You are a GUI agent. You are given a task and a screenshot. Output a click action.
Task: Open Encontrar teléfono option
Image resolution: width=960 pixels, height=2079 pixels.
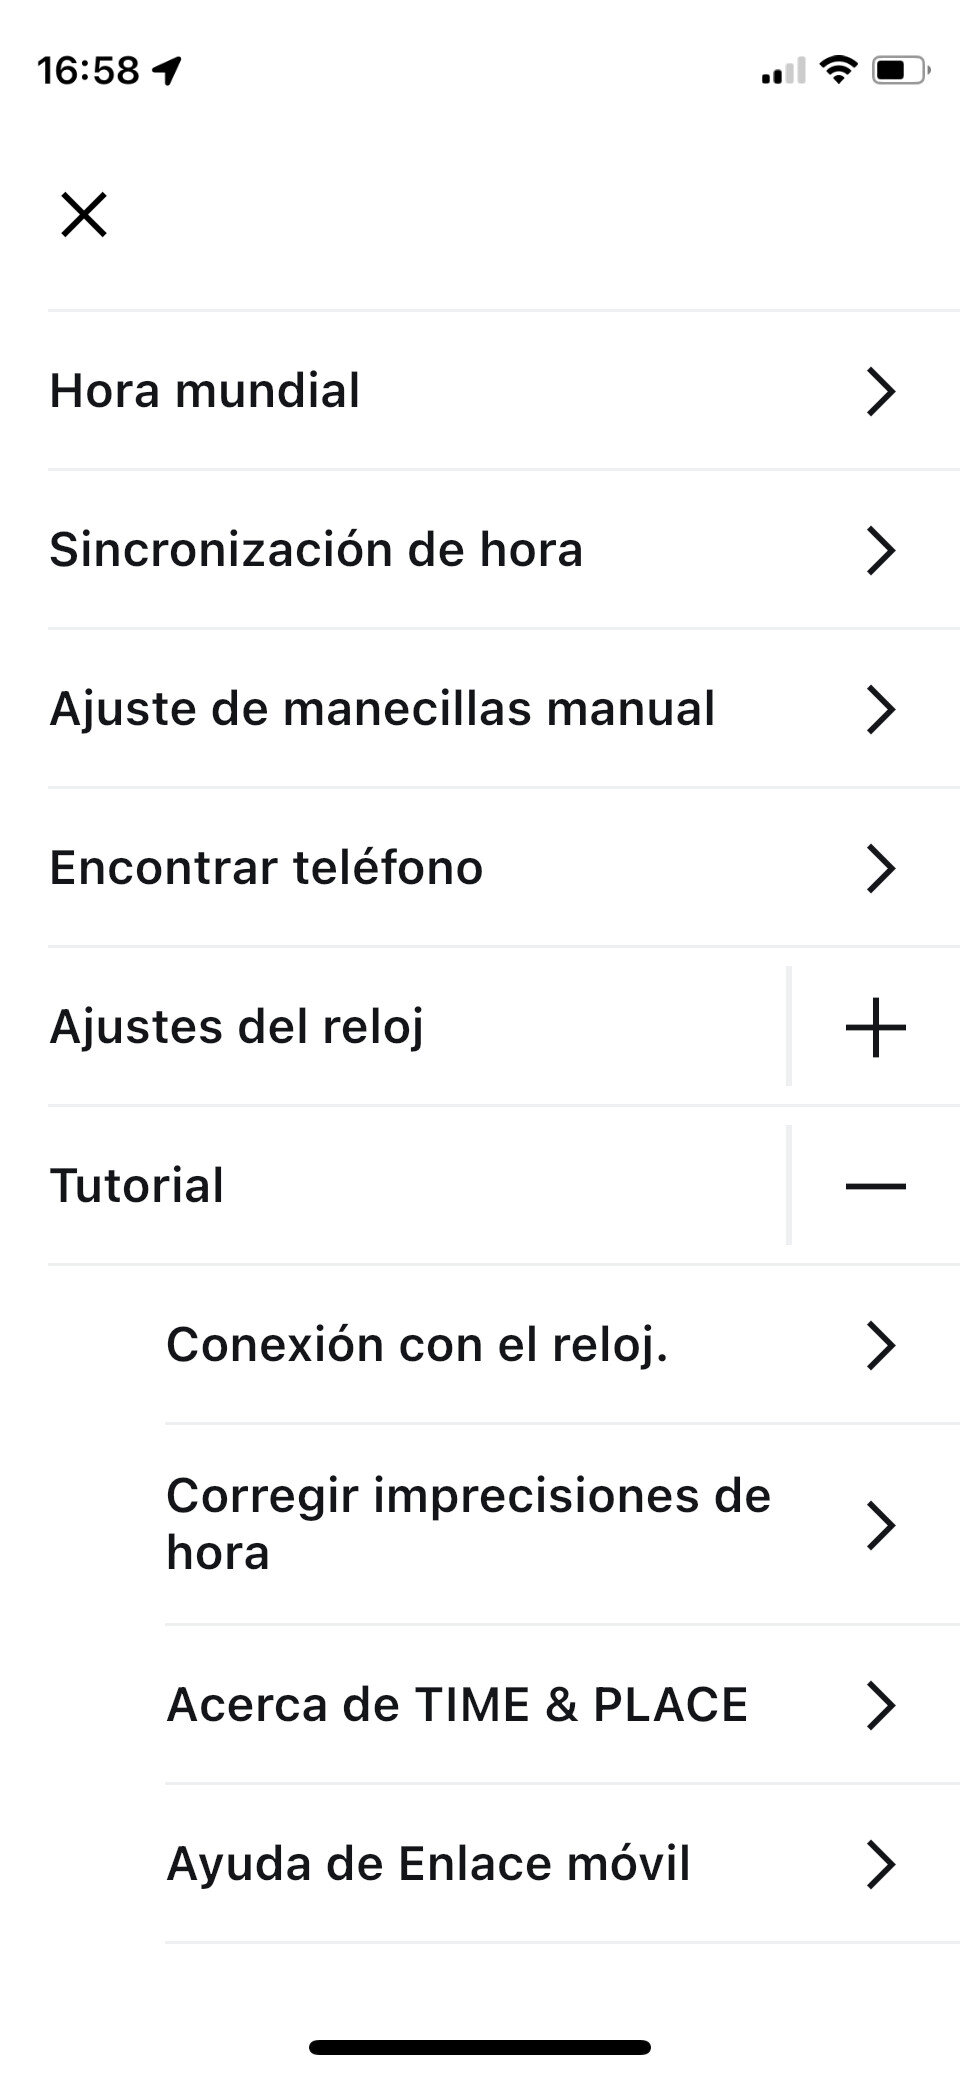266,868
